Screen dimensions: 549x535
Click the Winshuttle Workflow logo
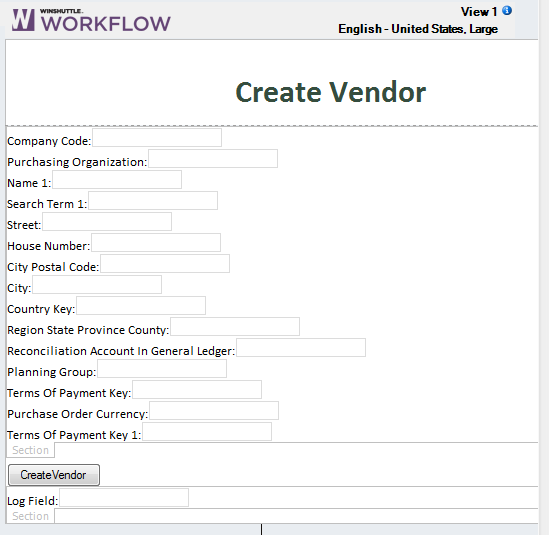(91, 20)
